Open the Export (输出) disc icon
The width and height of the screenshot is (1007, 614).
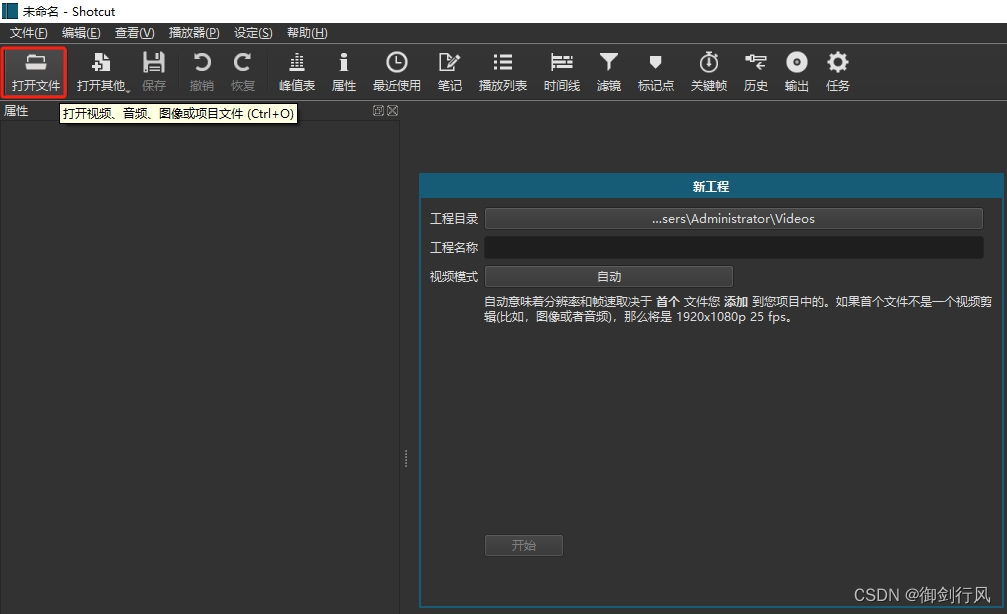[796, 71]
